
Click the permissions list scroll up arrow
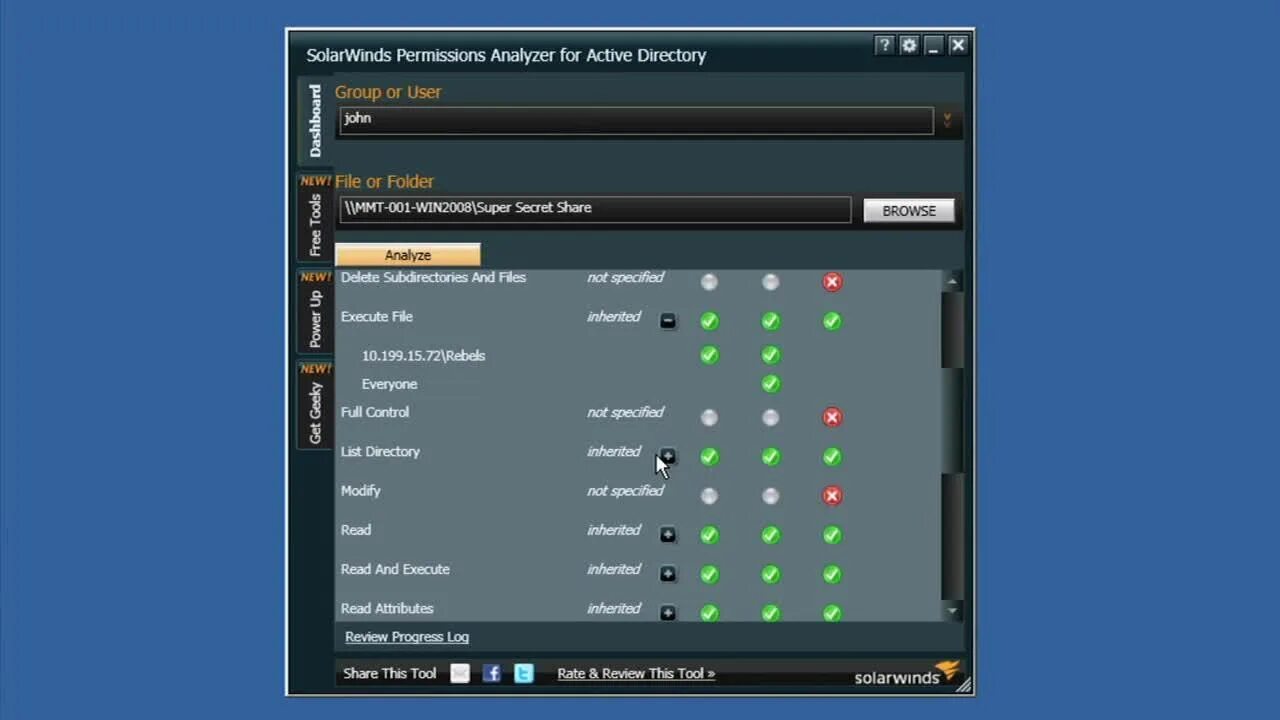(952, 282)
